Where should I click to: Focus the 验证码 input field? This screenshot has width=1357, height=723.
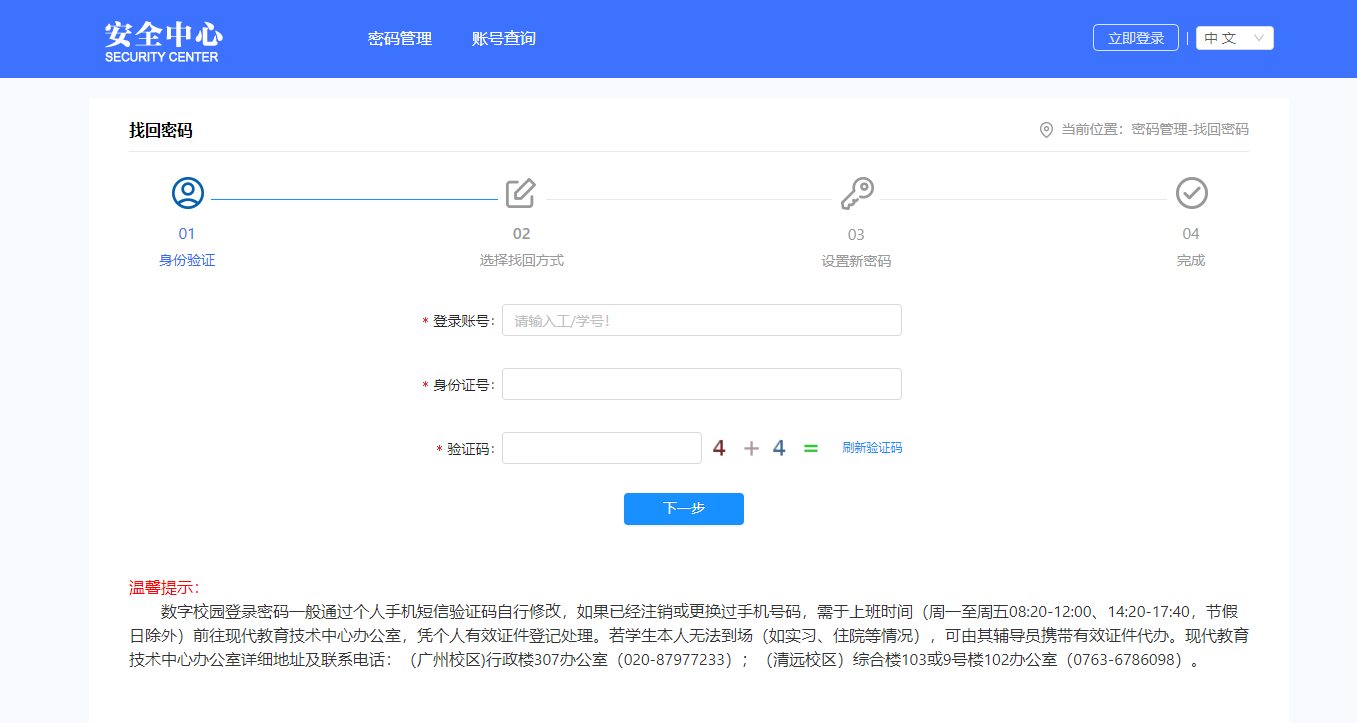(601, 448)
